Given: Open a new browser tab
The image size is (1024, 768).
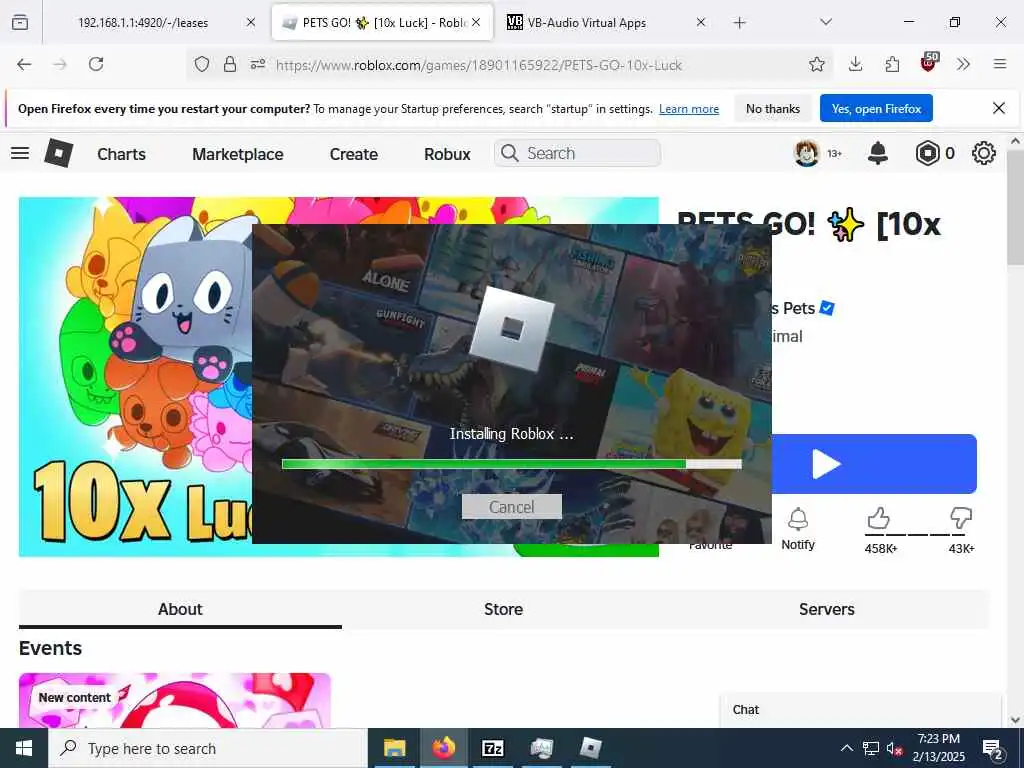Looking at the screenshot, I should tap(739, 22).
